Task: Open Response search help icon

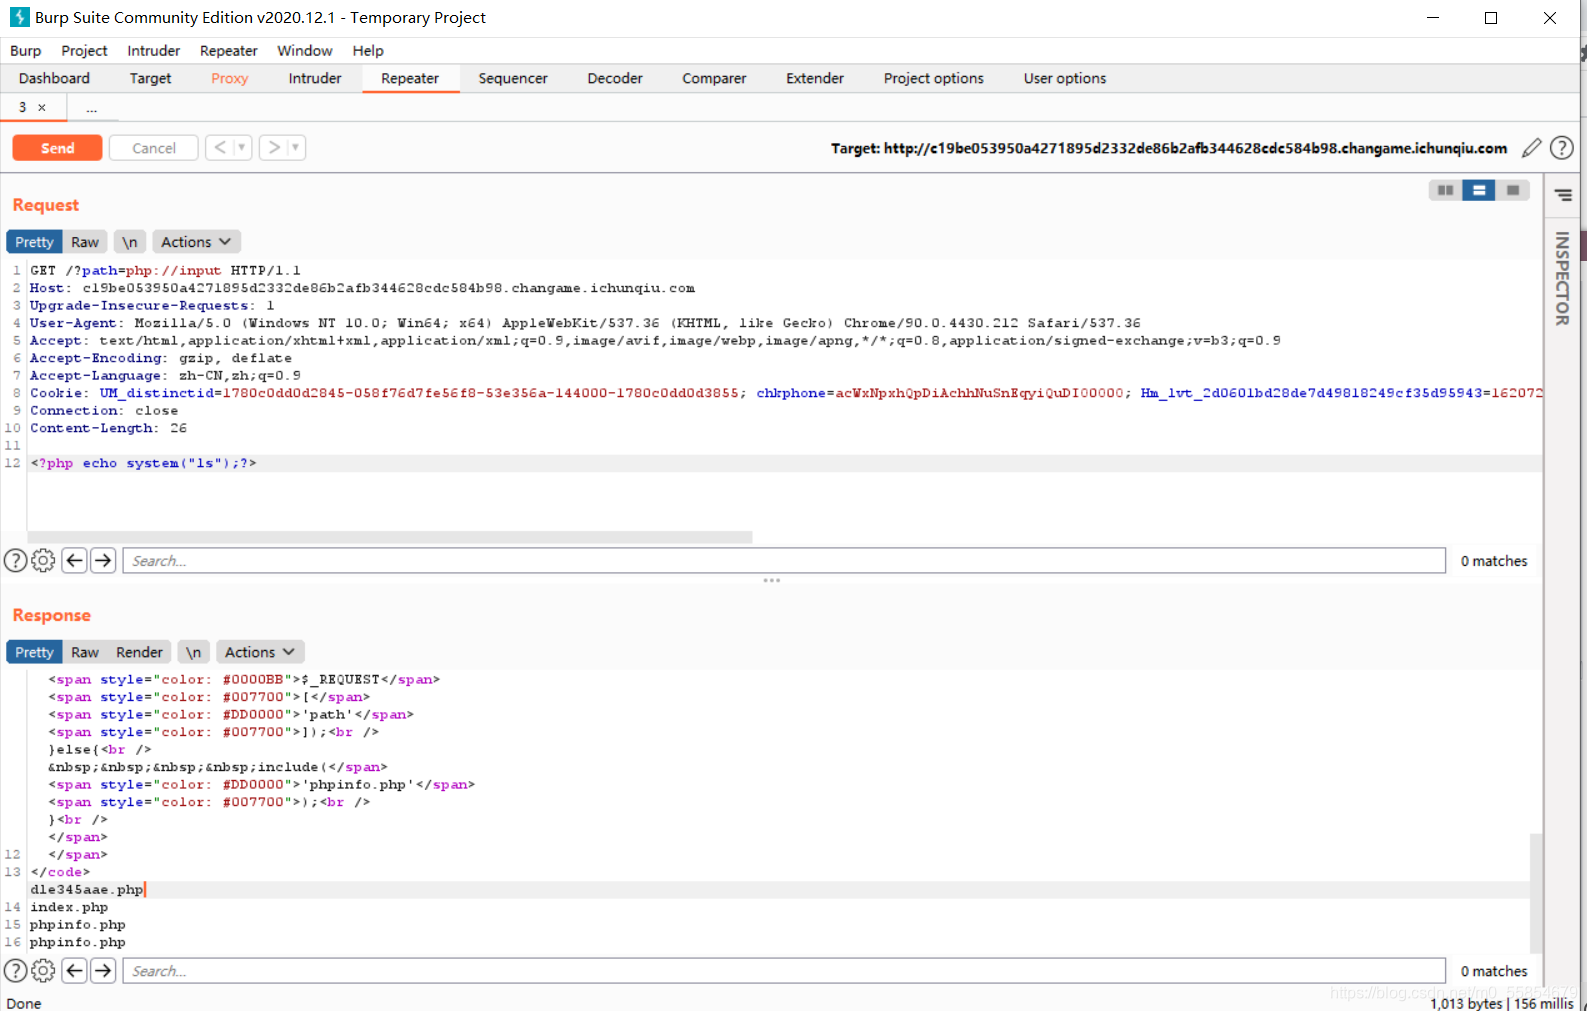Action: [x=16, y=970]
